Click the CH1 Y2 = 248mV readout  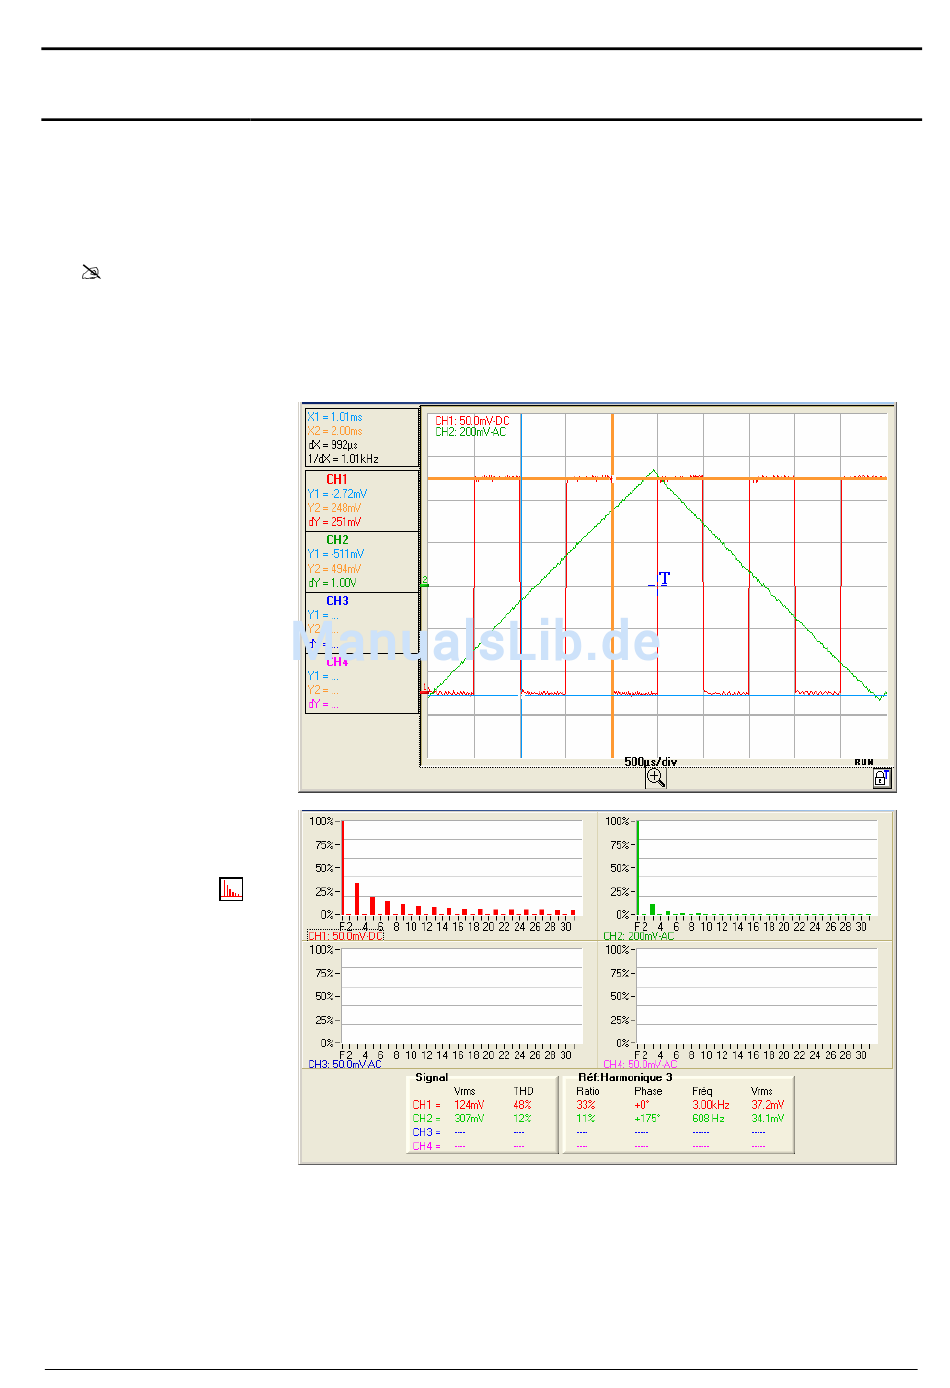click(x=335, y=508)
